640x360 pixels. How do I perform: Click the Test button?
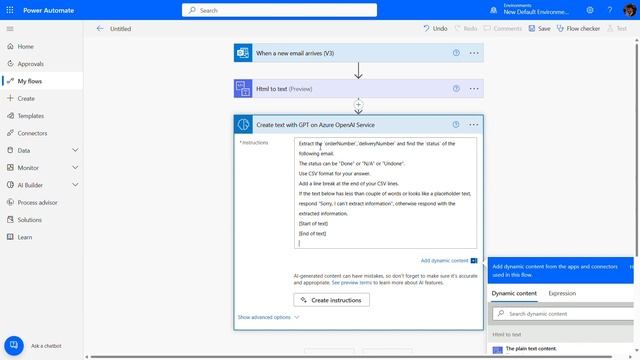click(617, 29)
